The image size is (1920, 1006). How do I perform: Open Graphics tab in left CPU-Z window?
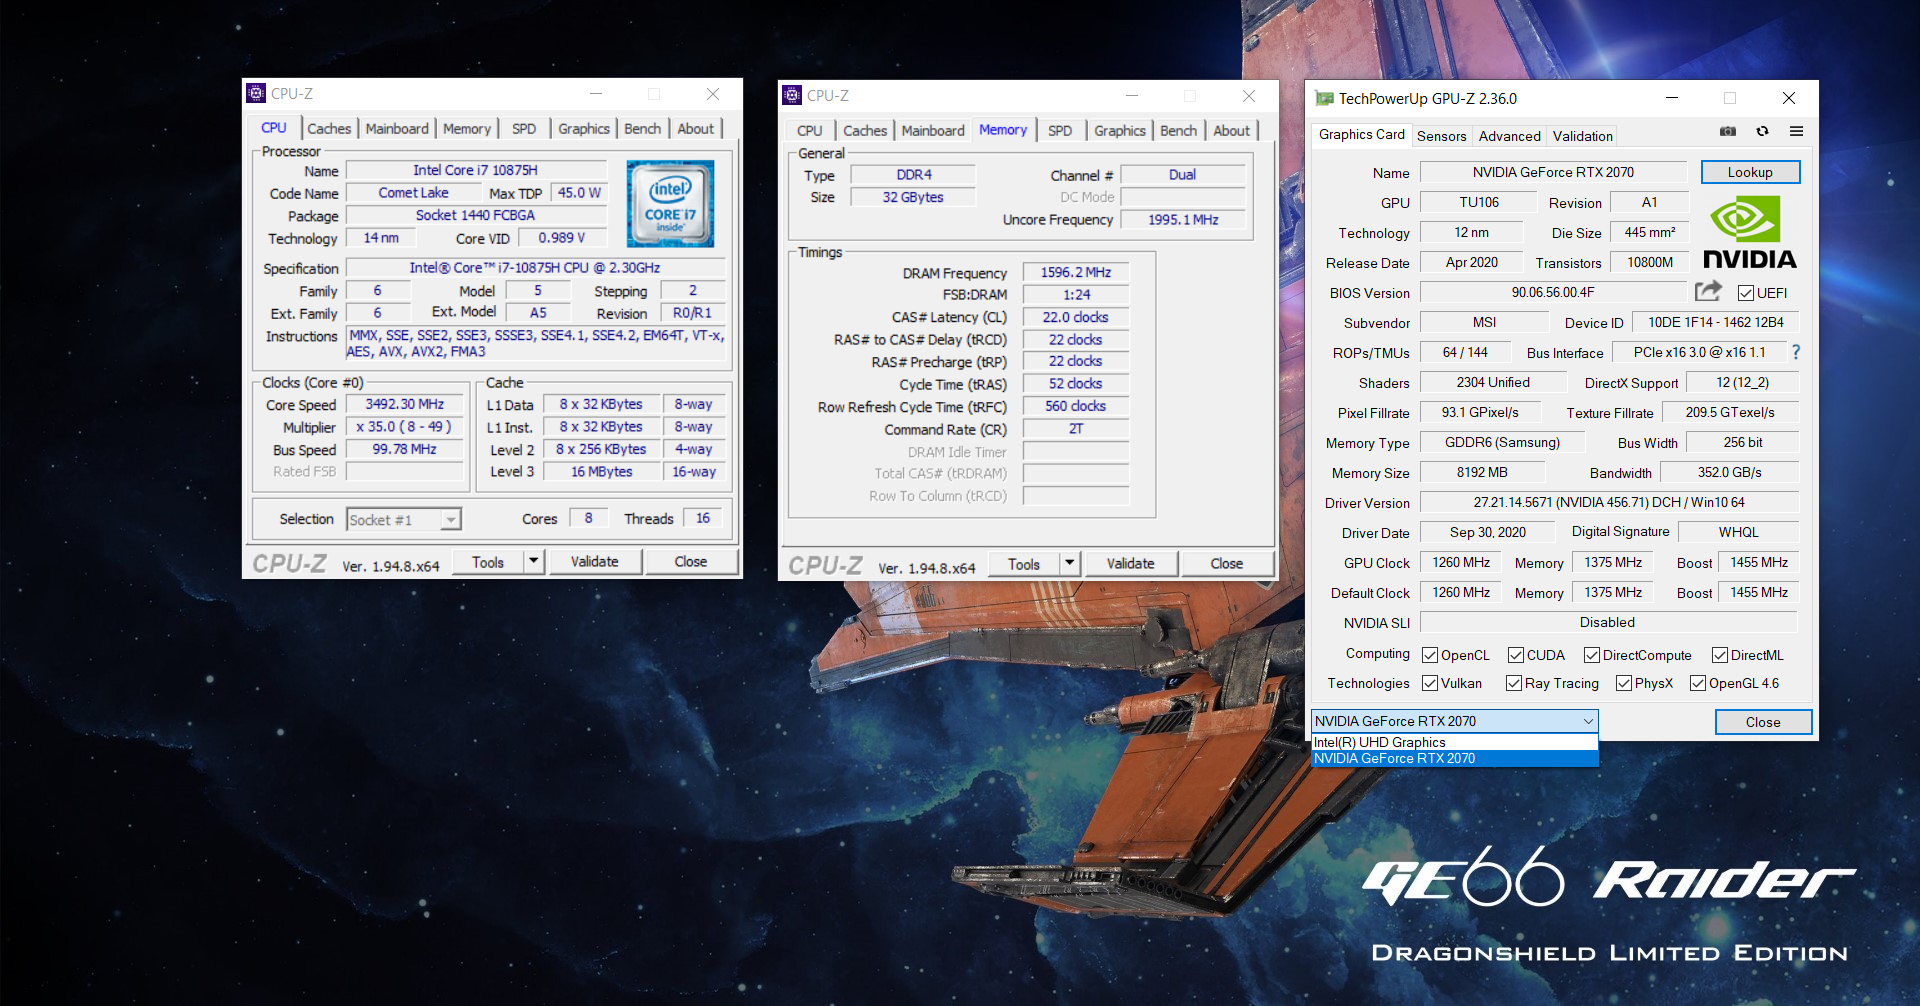(584, 128)
